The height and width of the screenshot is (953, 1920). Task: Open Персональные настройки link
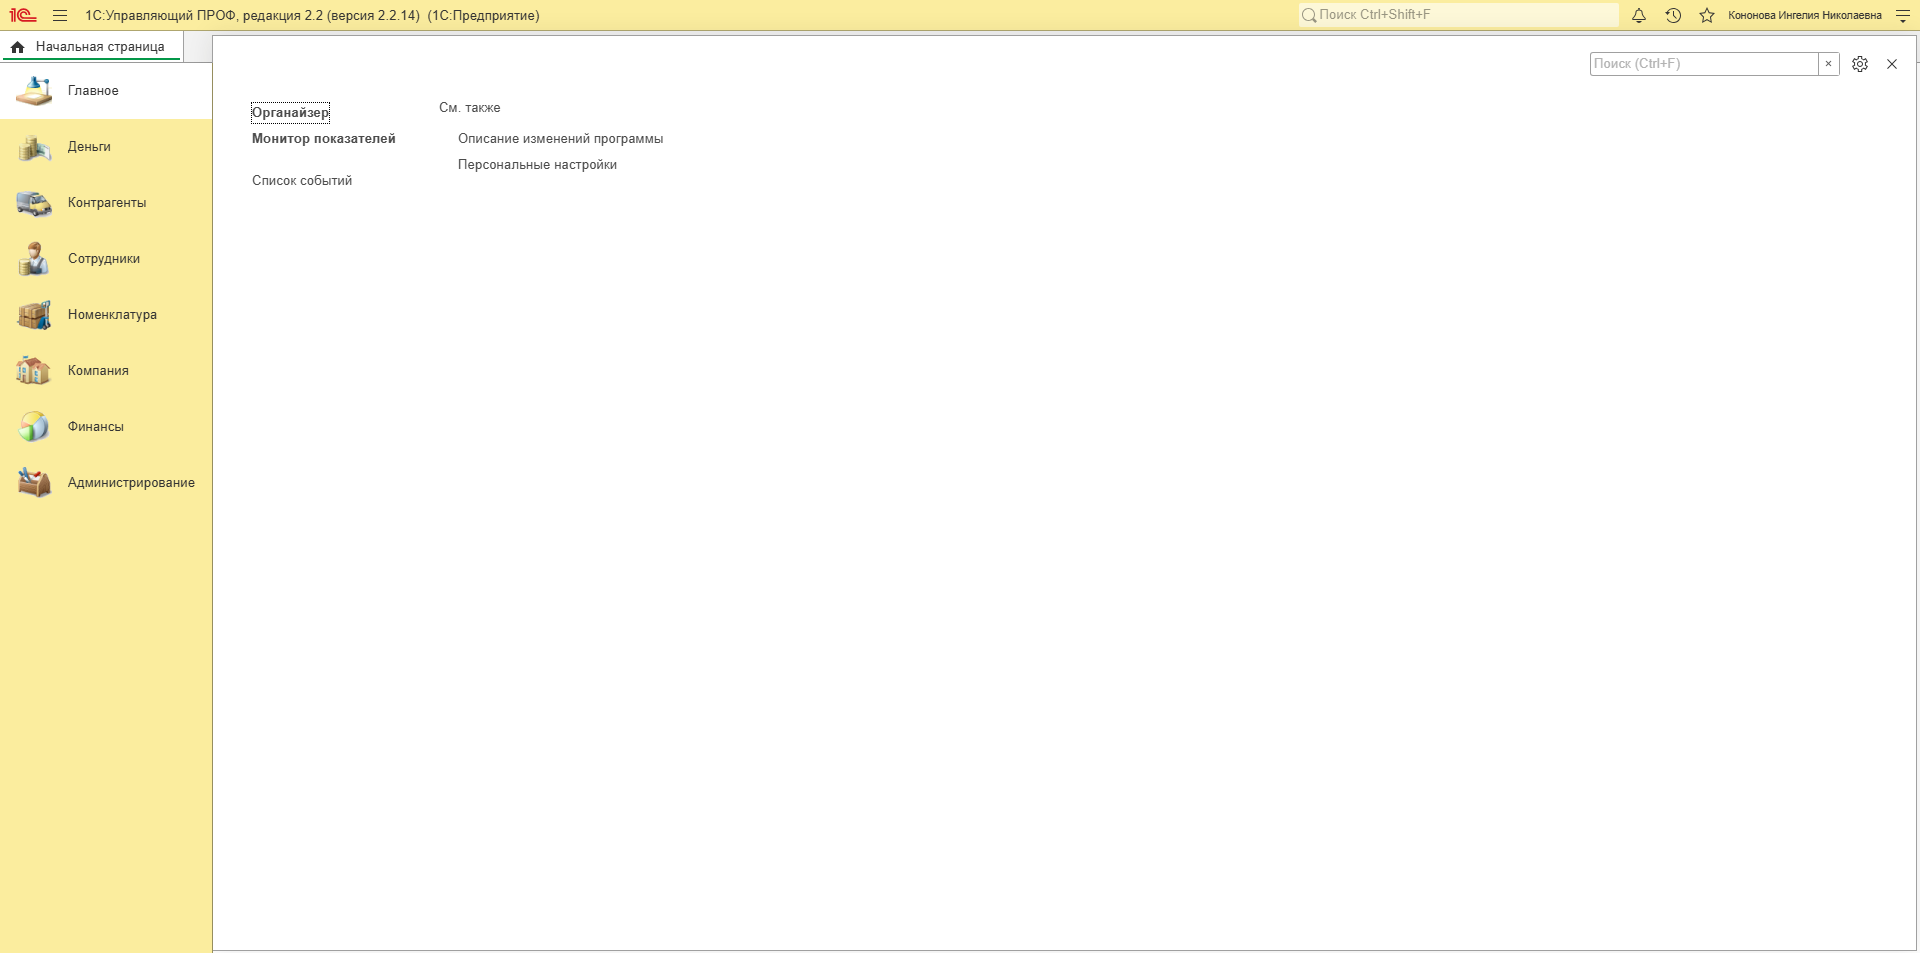537,165
